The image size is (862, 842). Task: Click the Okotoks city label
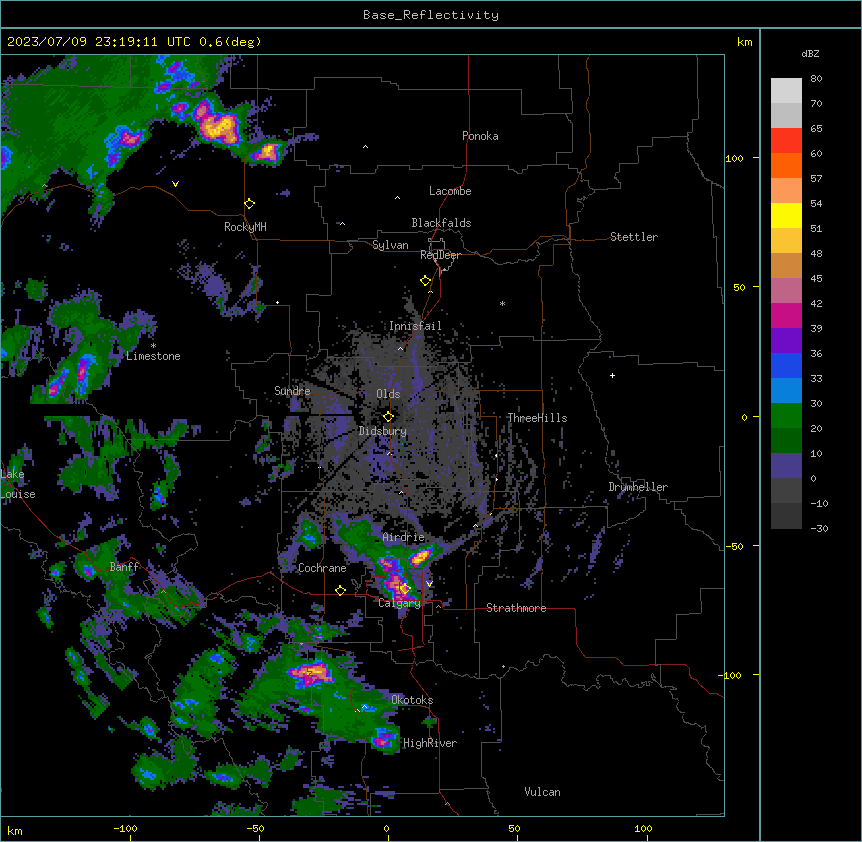[412, 700]
